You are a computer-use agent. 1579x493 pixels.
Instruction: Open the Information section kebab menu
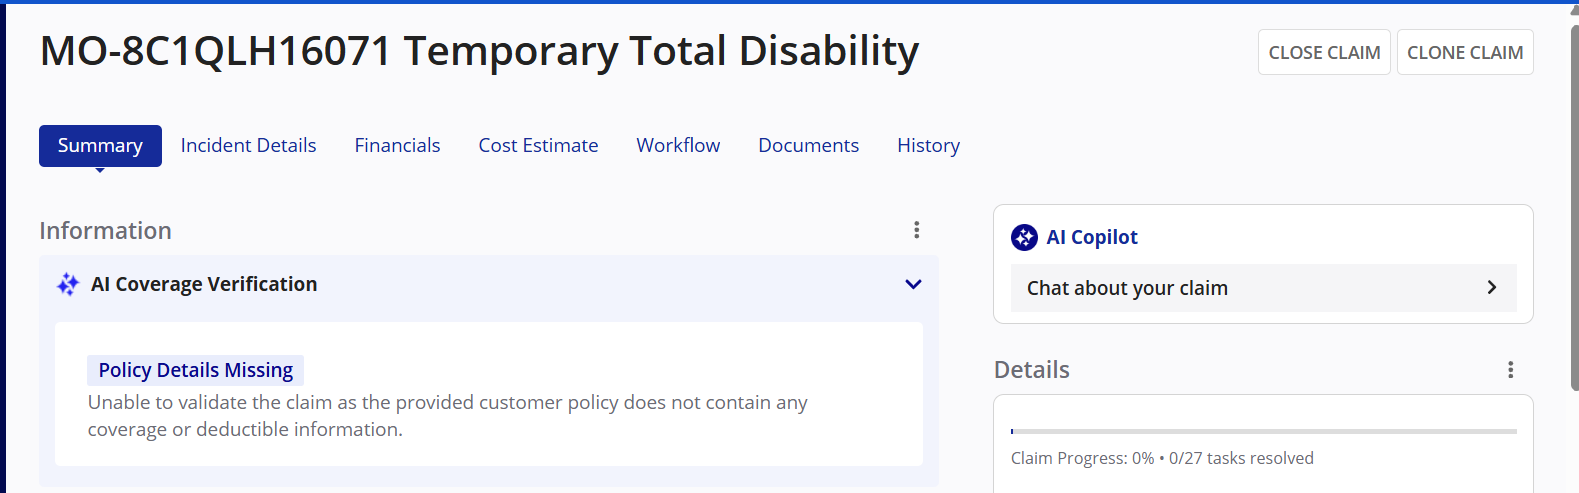click(916, 230)
